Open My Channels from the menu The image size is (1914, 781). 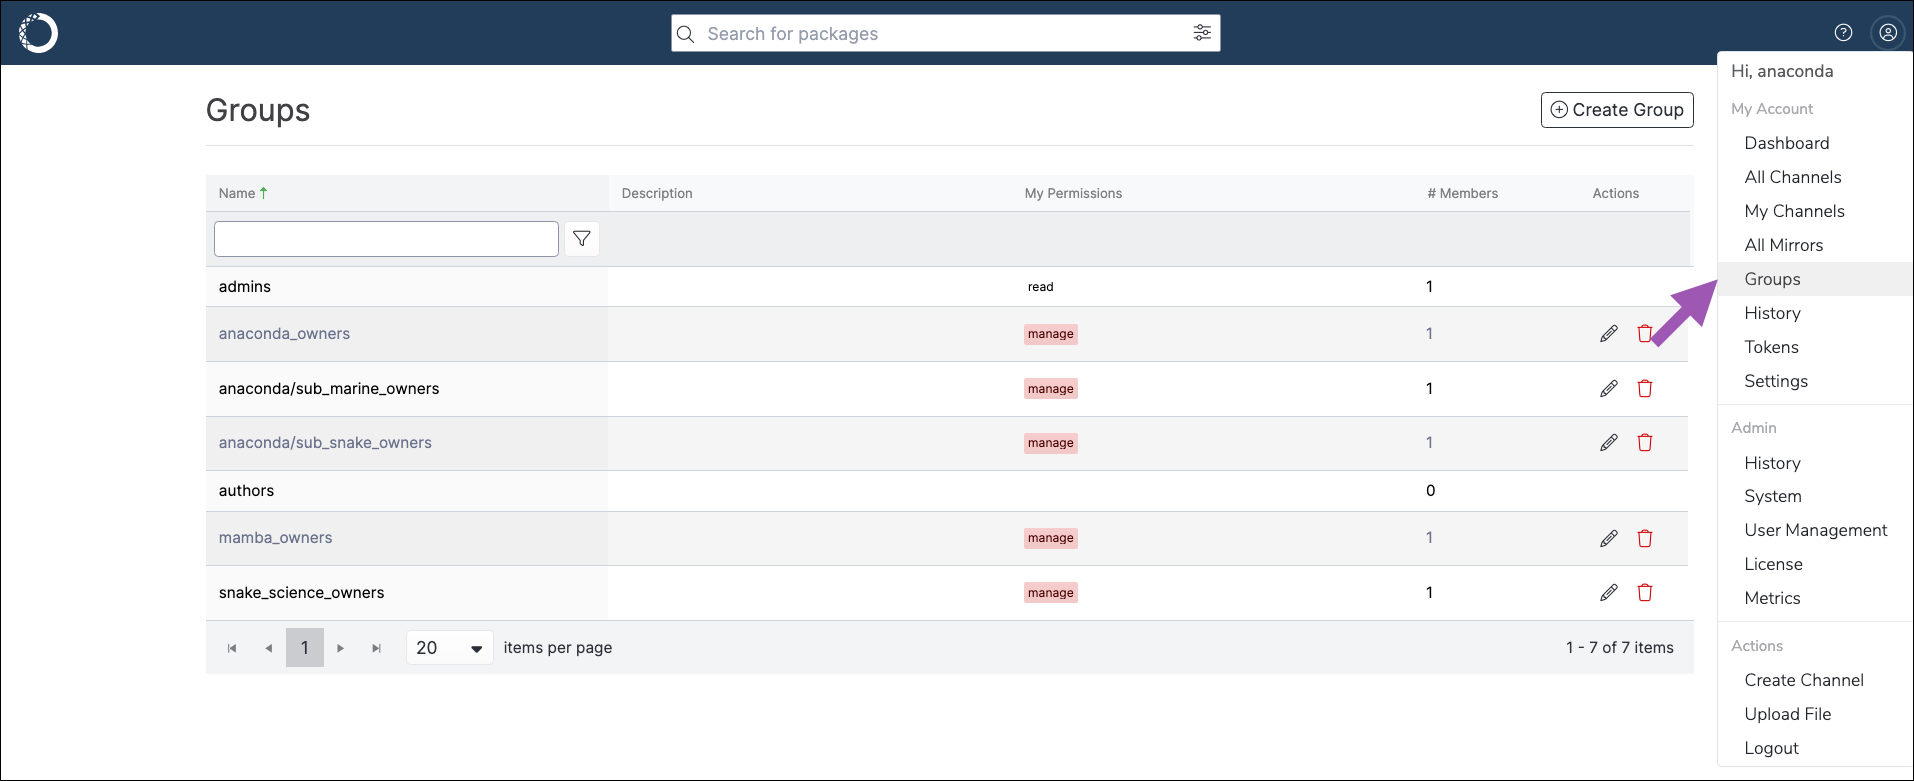pos(1795,211)
